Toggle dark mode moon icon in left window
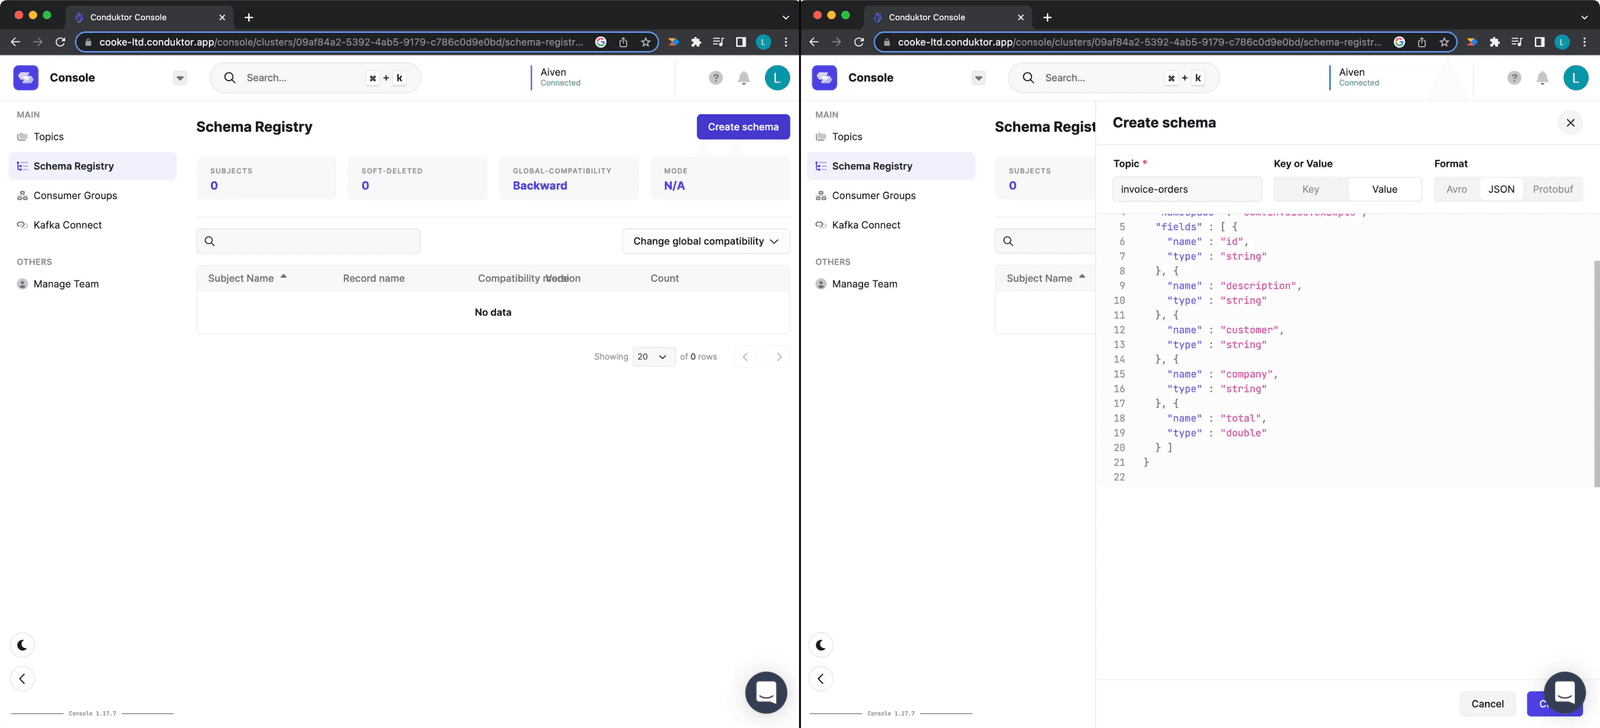 pos(22,645)
